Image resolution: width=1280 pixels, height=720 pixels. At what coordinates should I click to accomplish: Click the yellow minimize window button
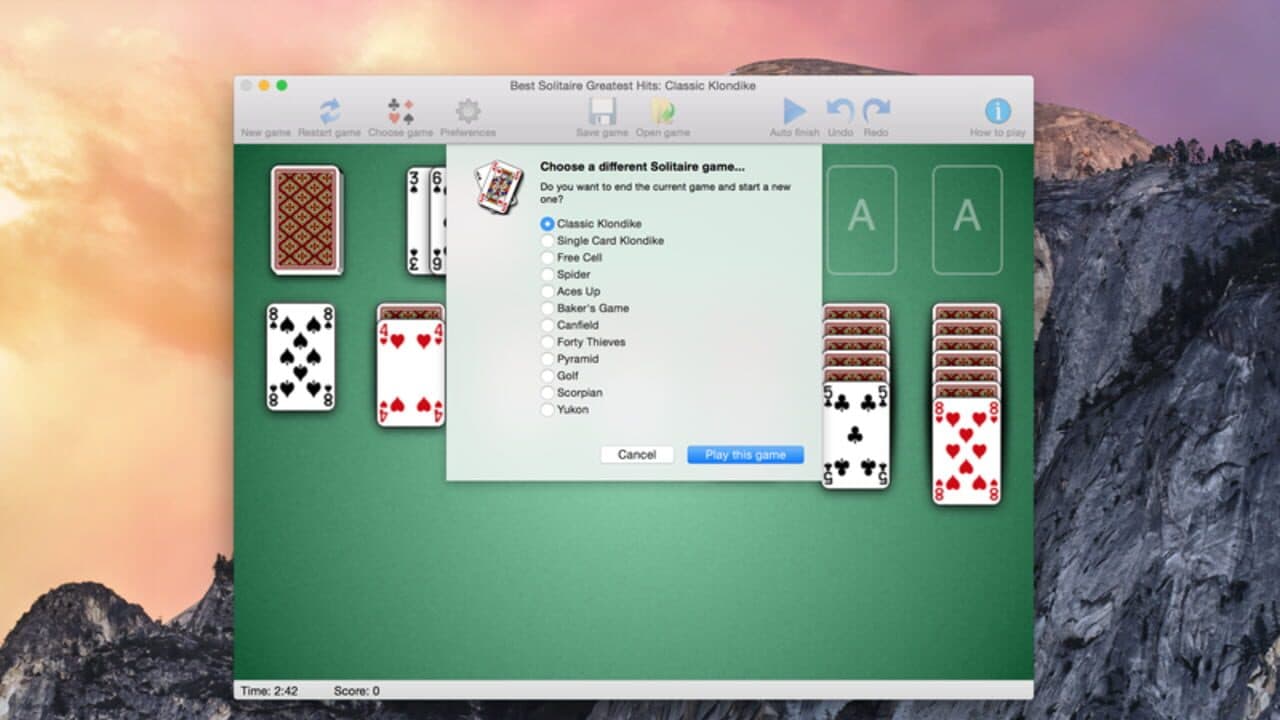click(264, 86)
